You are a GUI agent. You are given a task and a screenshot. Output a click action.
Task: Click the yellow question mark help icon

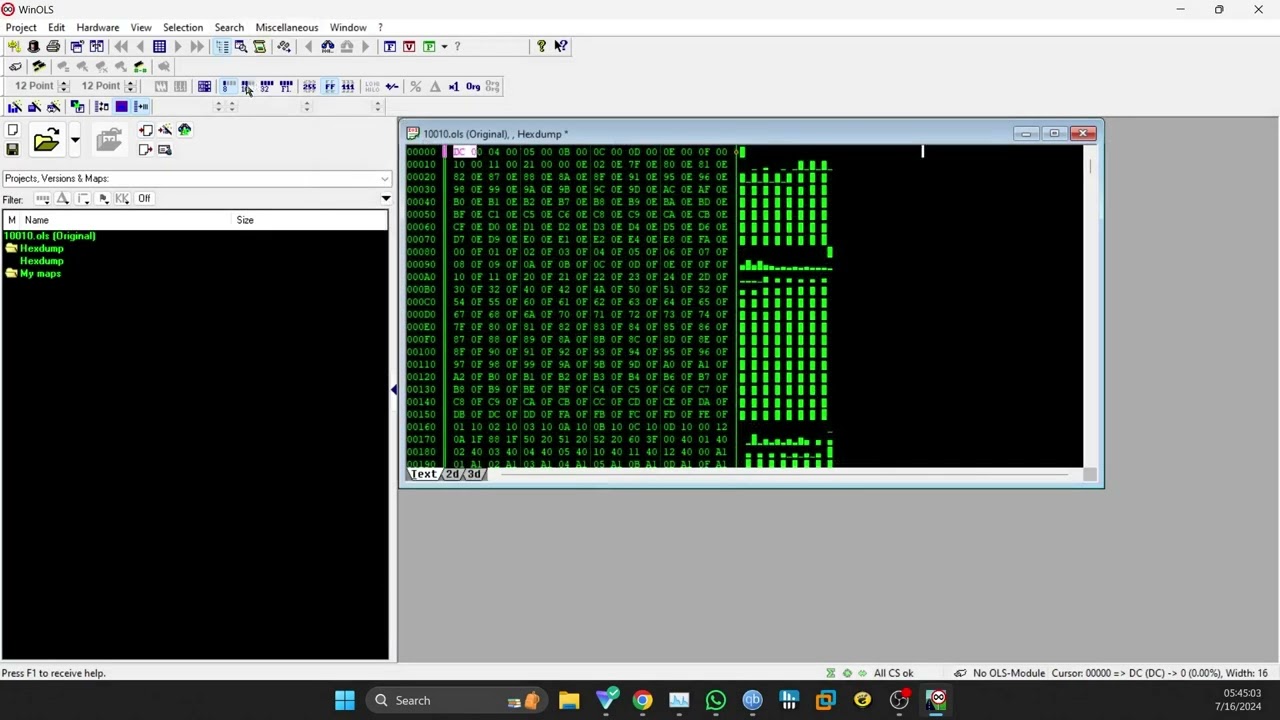[x=541, y=46]
